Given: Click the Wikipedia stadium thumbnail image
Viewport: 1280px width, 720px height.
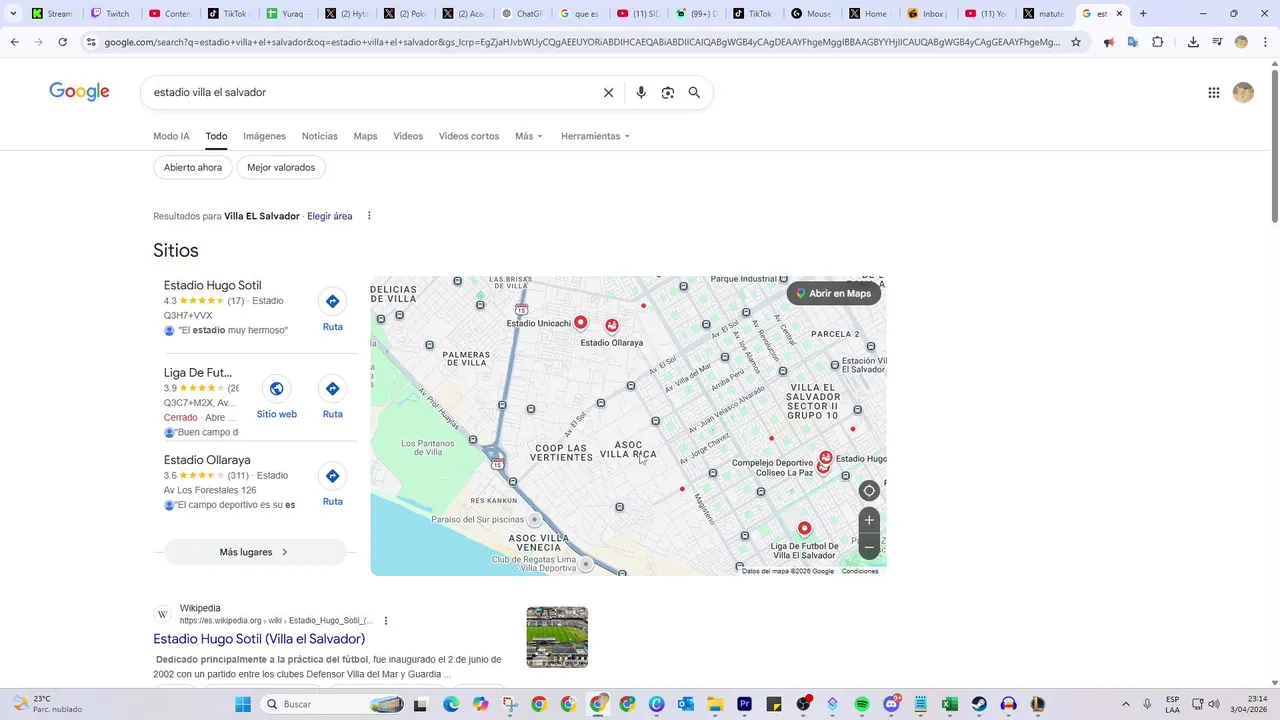Looking at the screenshot, I should pos(557,637).
